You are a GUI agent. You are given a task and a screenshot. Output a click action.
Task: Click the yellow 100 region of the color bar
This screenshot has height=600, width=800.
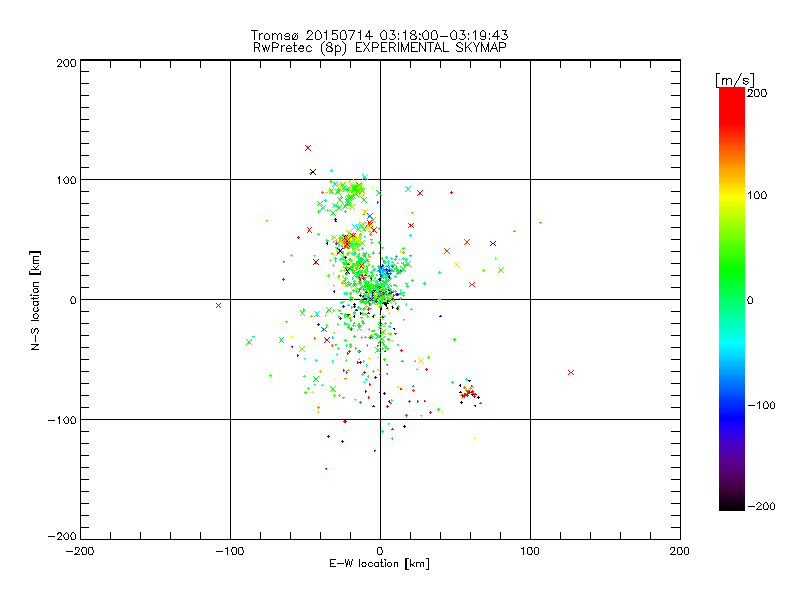pyautogui.click(x=732, y=195)
